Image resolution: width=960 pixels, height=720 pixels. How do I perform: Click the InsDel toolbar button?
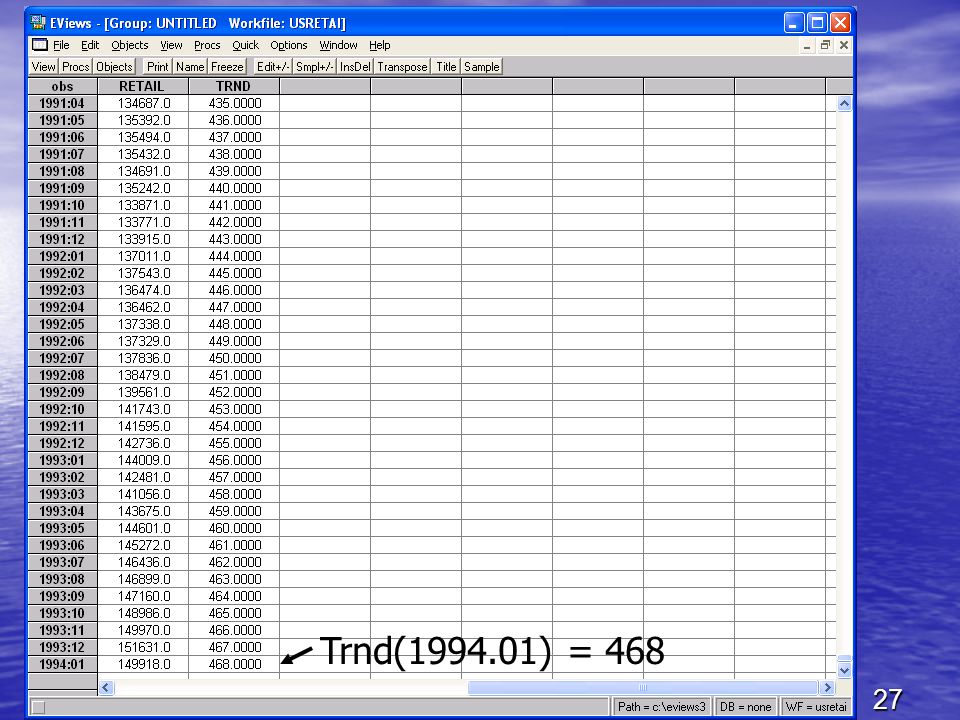point(355,67)
